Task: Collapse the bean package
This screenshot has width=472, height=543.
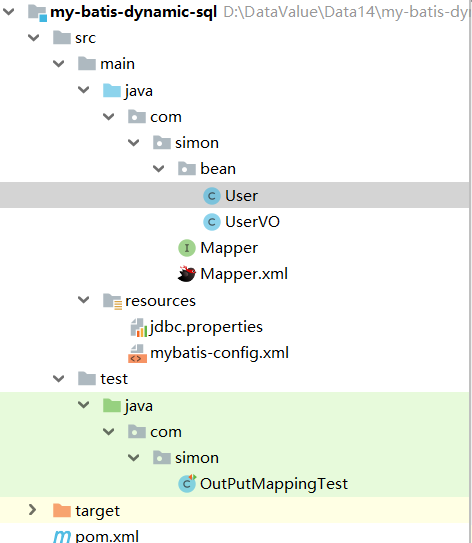Action: click(159, 169)
